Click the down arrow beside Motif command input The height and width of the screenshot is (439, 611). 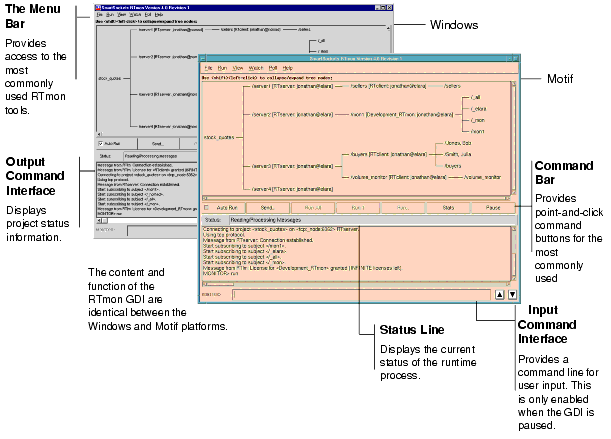coord(513,295)
